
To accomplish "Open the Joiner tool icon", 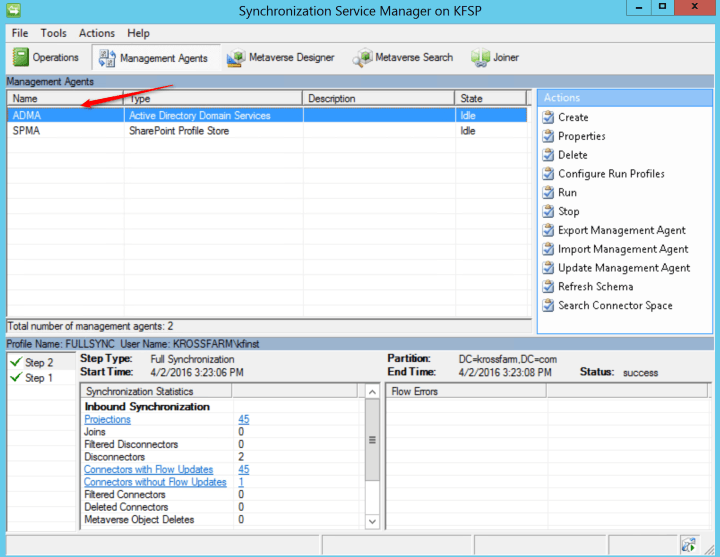I will coord(480,58).
